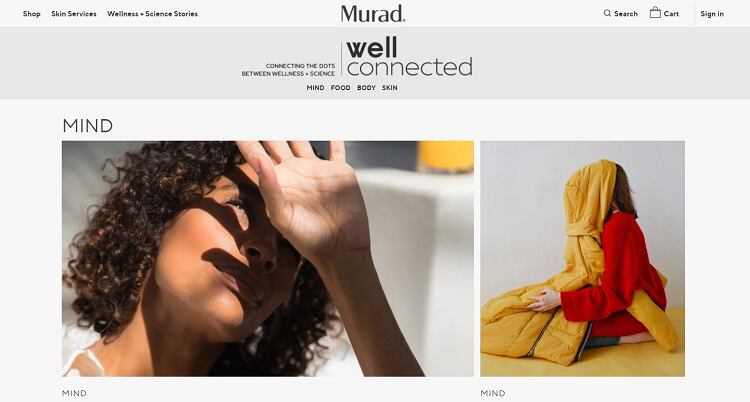The height and width of the screenshot is (402, 750).
Task: Open the yellow jacket article image
Action: pyautogui.click(x=583, y=258)
